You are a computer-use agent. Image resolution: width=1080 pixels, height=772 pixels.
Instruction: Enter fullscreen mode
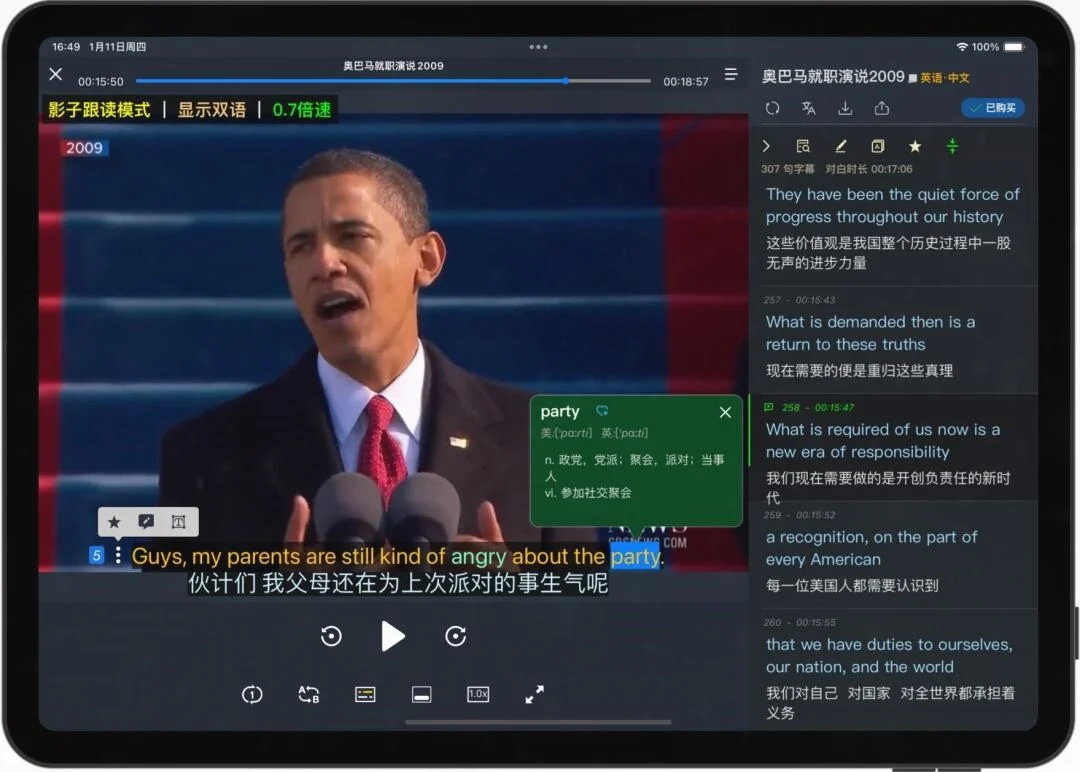coord(534,694)
